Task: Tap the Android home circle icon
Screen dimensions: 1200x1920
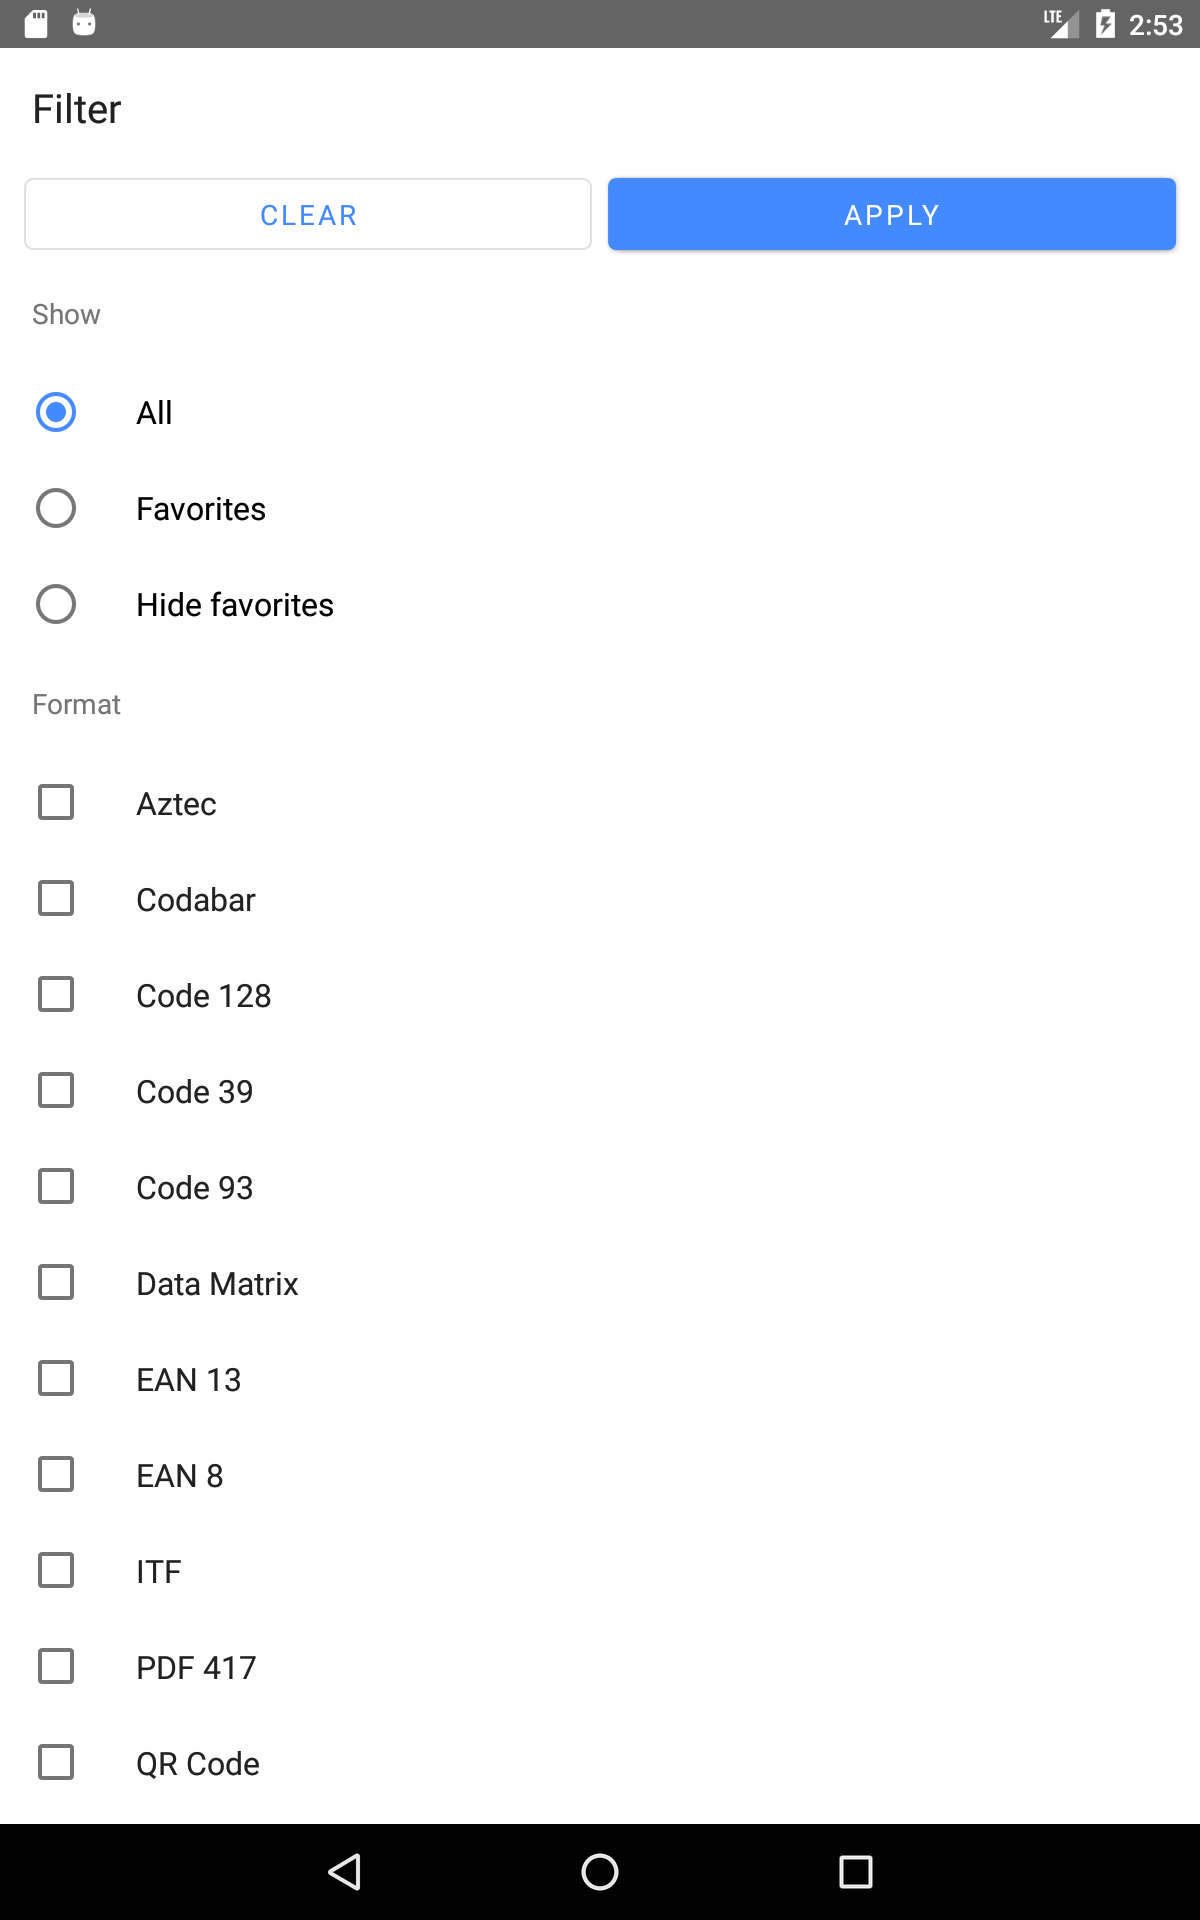Action: 600,1872
